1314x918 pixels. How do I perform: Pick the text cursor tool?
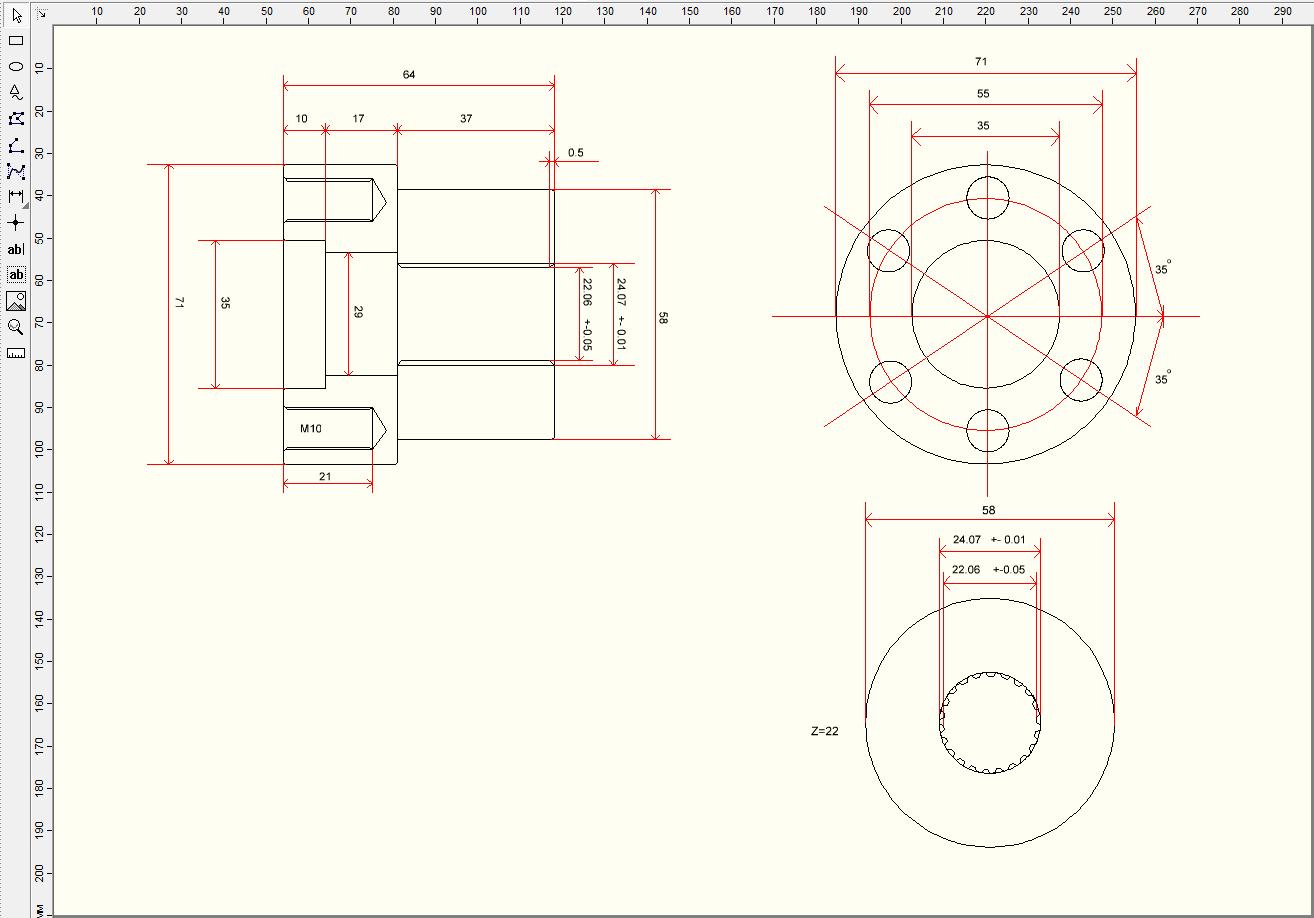[15, 249]
